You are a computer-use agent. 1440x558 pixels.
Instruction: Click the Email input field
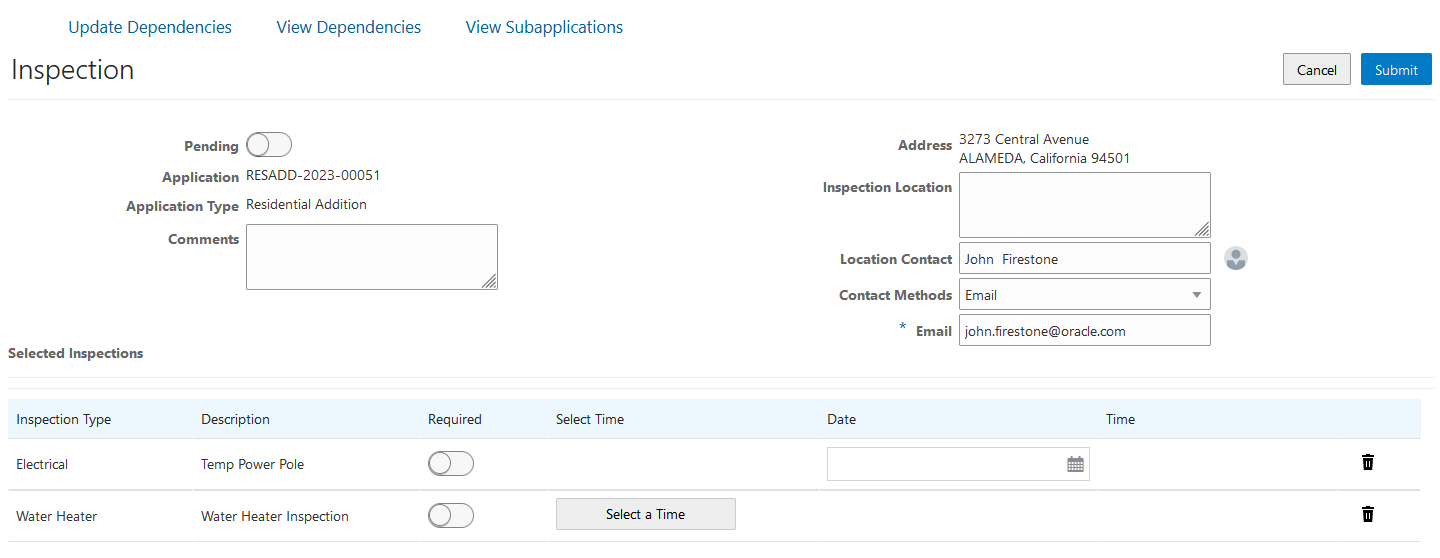coord(1084,331)
